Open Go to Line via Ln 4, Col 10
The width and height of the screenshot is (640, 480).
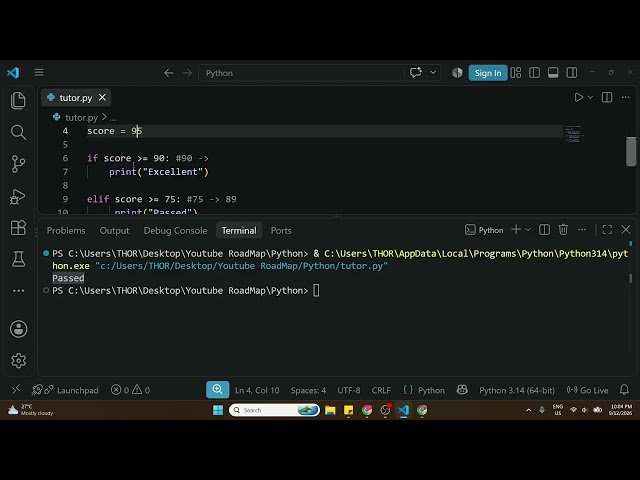[x=257, y=391]
